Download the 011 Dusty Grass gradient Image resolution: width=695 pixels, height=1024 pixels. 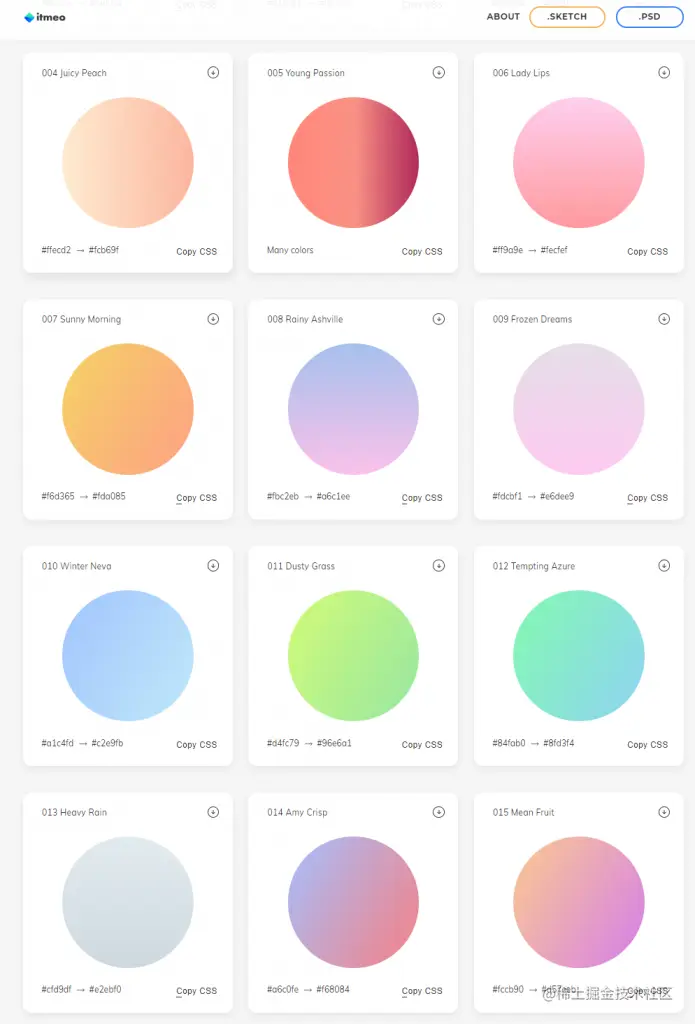tap(439, 566)
